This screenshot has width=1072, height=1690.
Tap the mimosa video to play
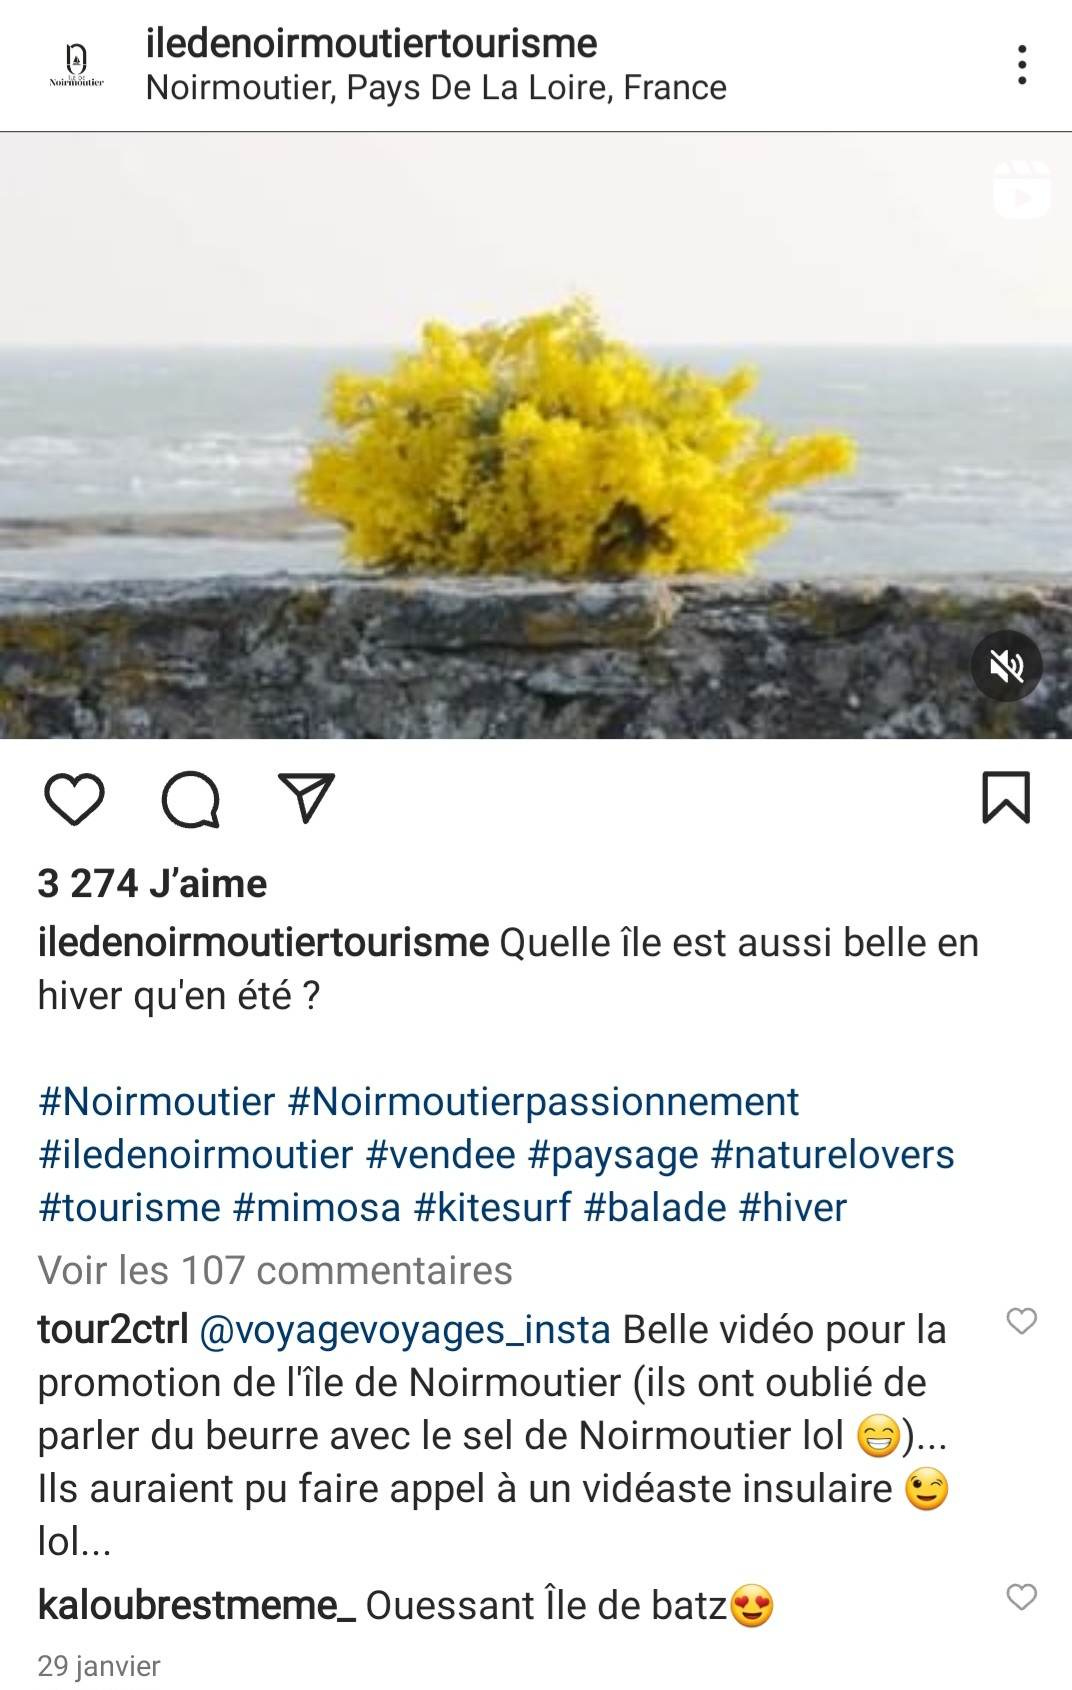(536, 435)
